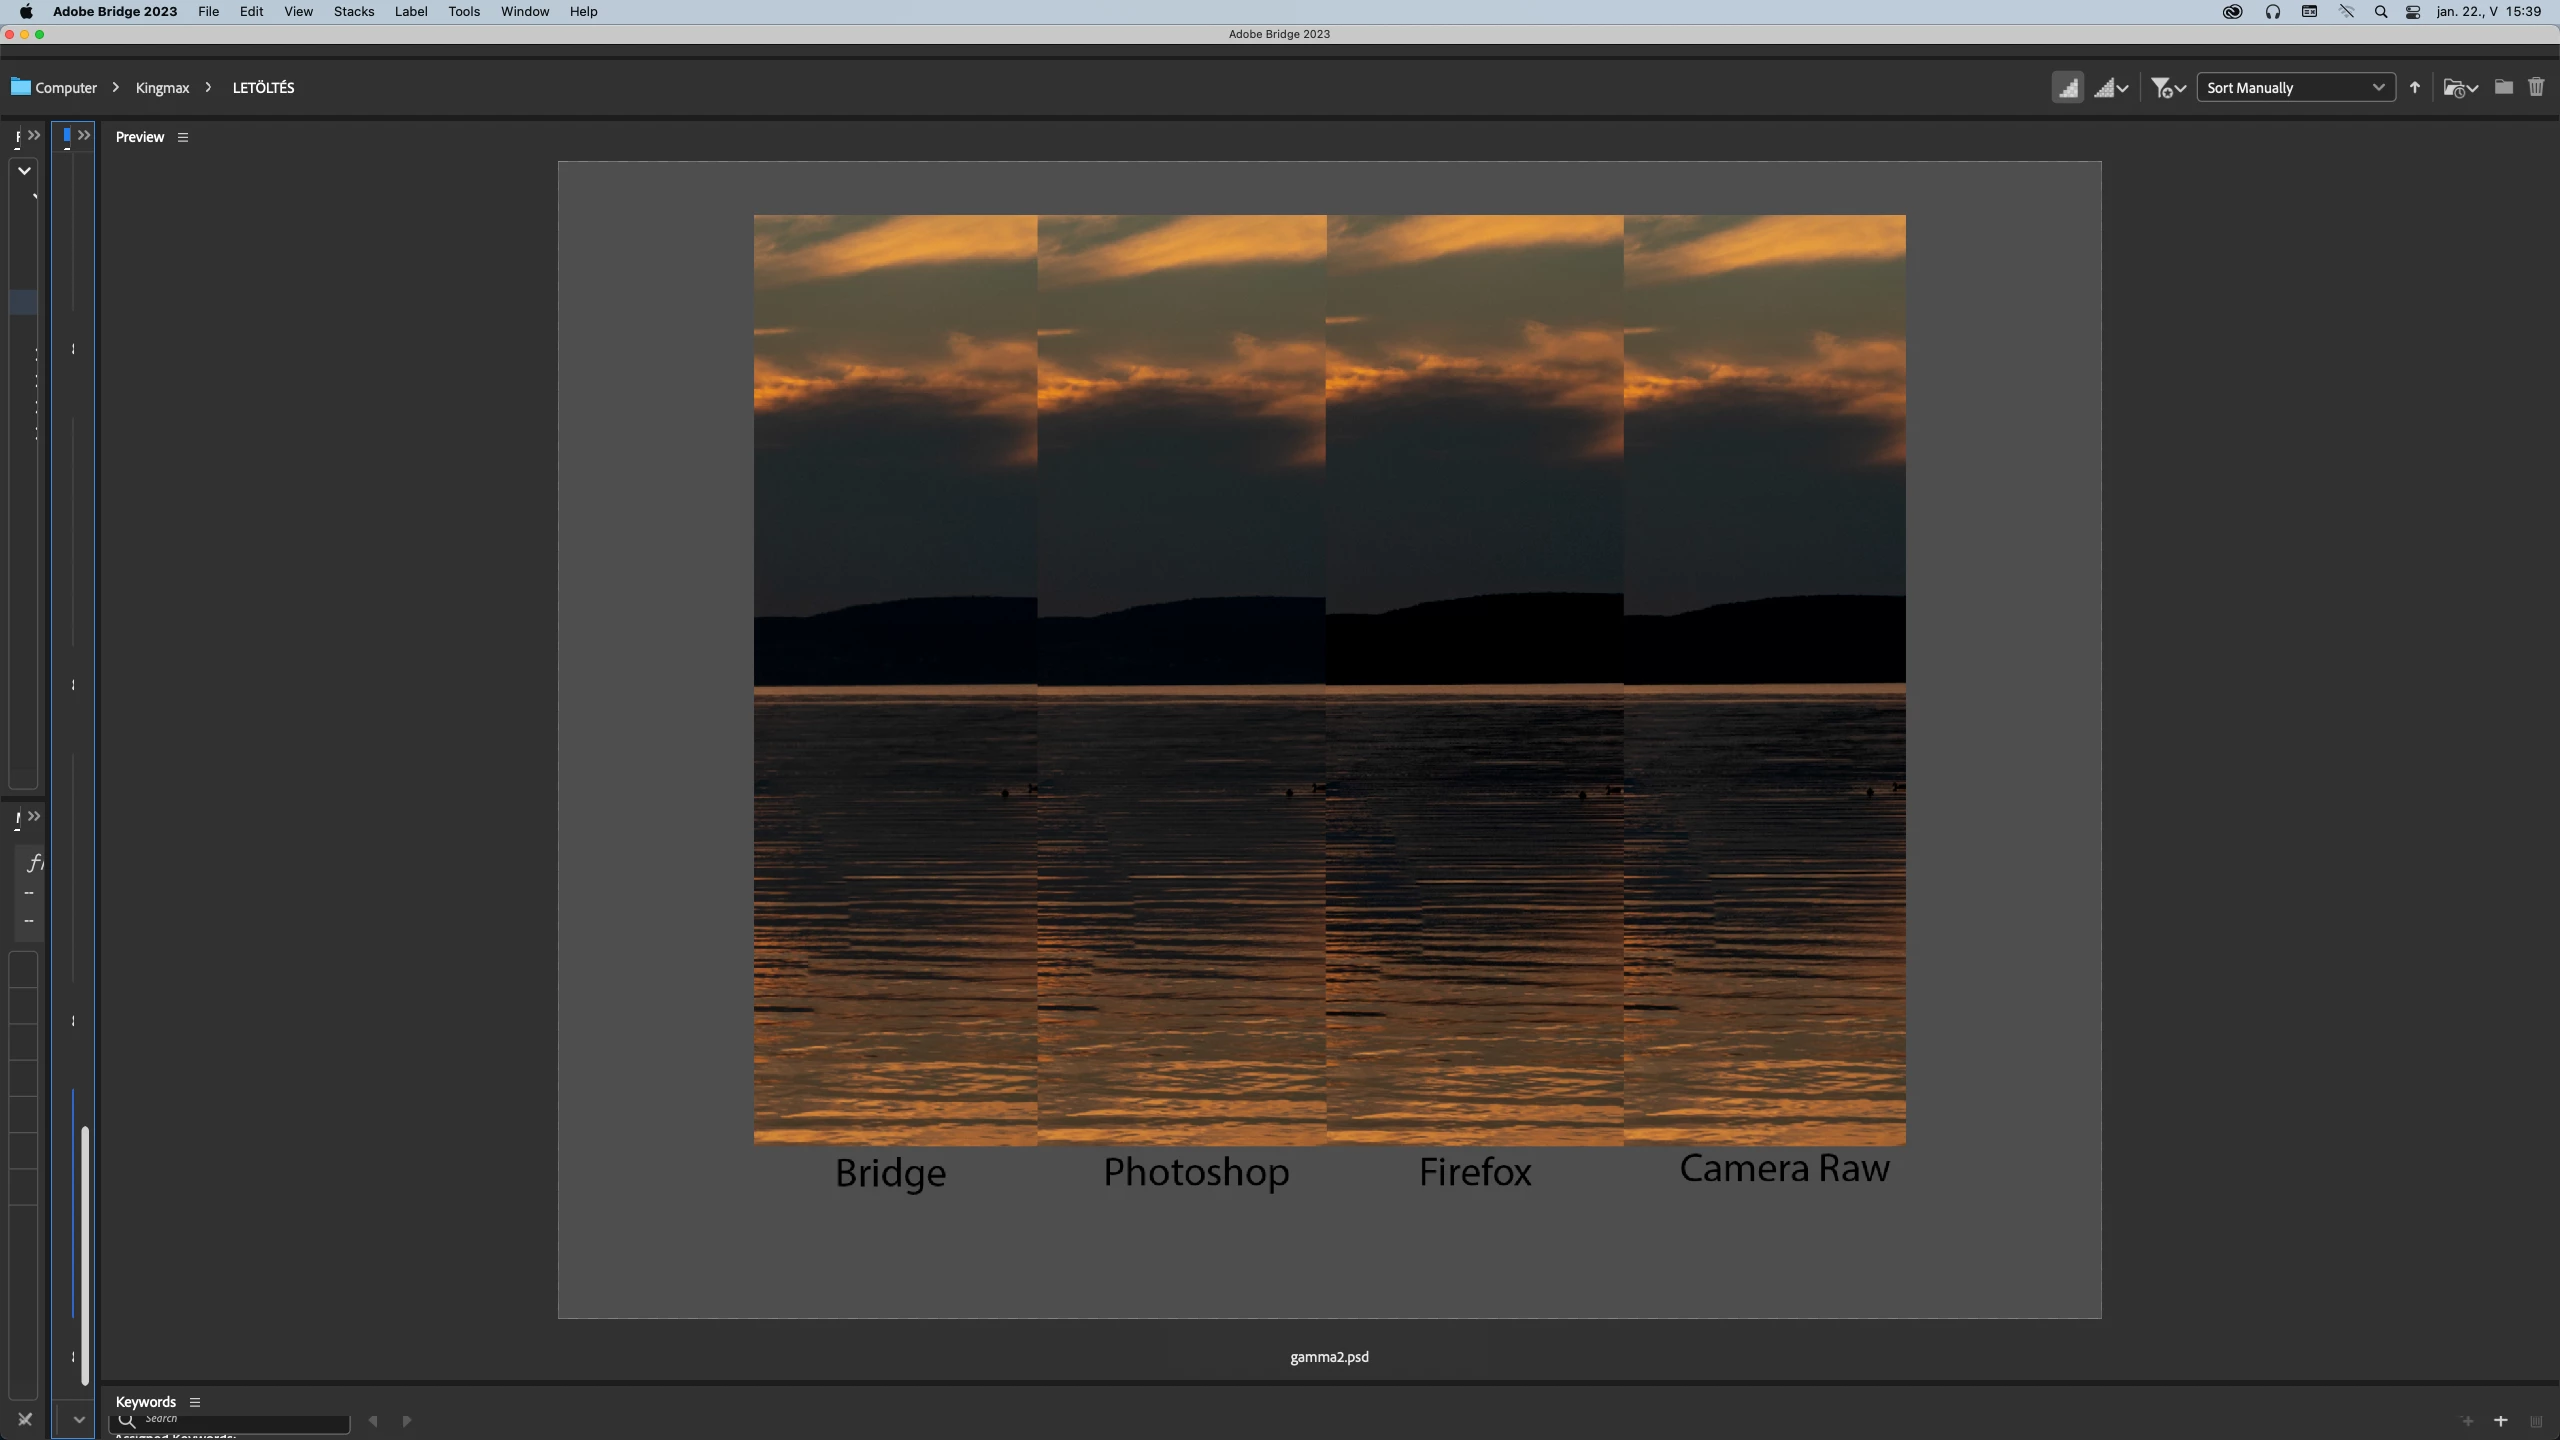Open Preview panel hamburger menu
Image resolution: width=2560 pixels, height=1440 pixels.
coord(183,138)
